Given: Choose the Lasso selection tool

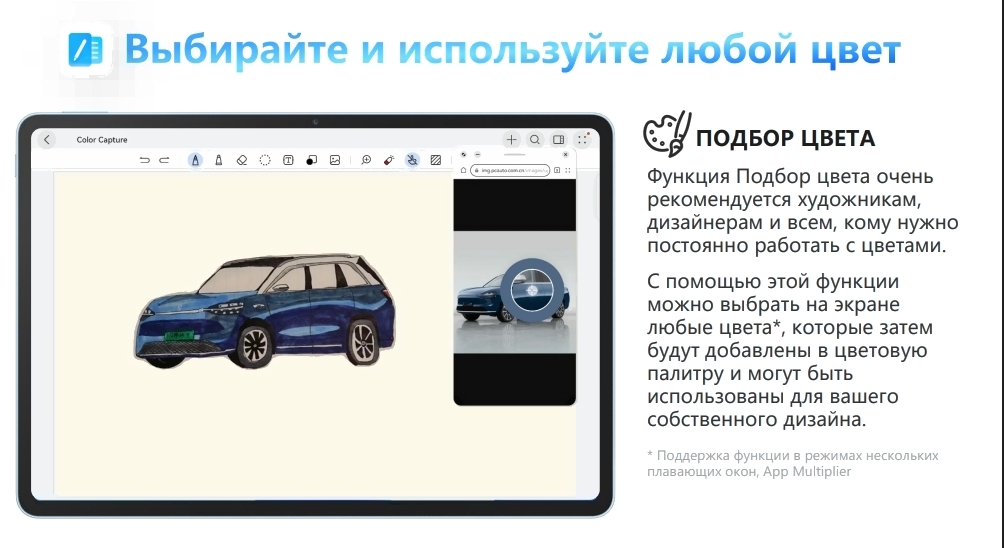Looking at the screenshot, I should click(x=265, y=160).
